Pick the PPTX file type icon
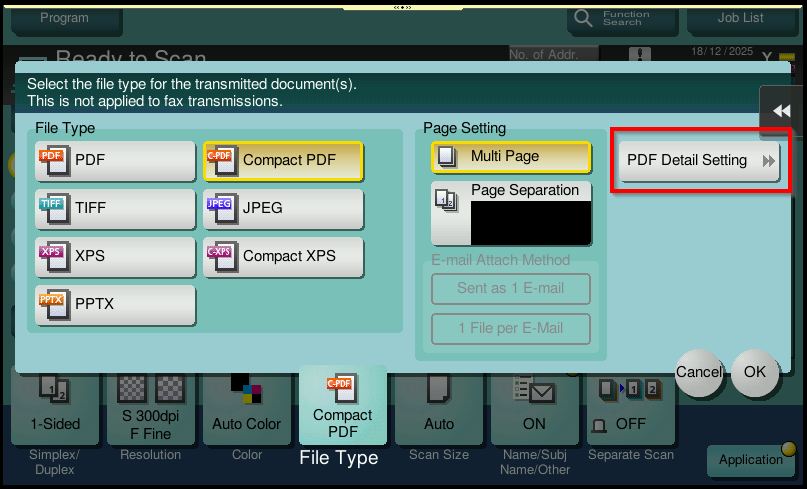807x489 pixels. (54, 304)
